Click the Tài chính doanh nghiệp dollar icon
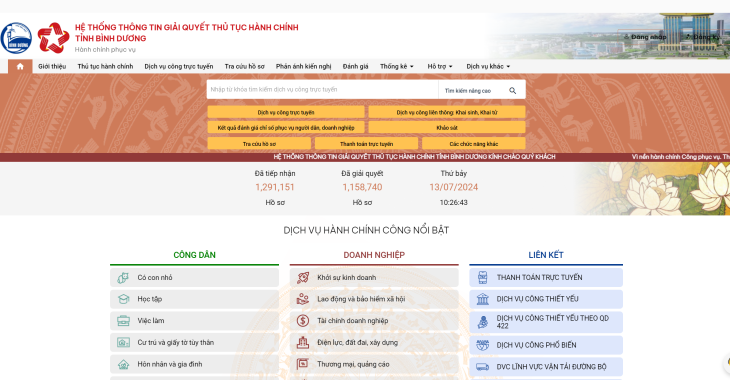730x380 pixels. tap(303, 320)
